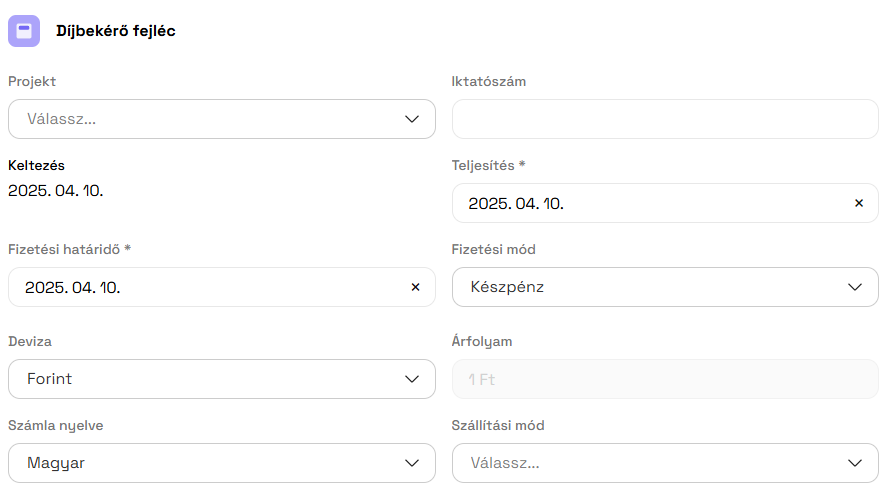Click the Teljesítés date input field
Image resolution: width=892 pixels, height=502 pixels.
tap(640, 203)
